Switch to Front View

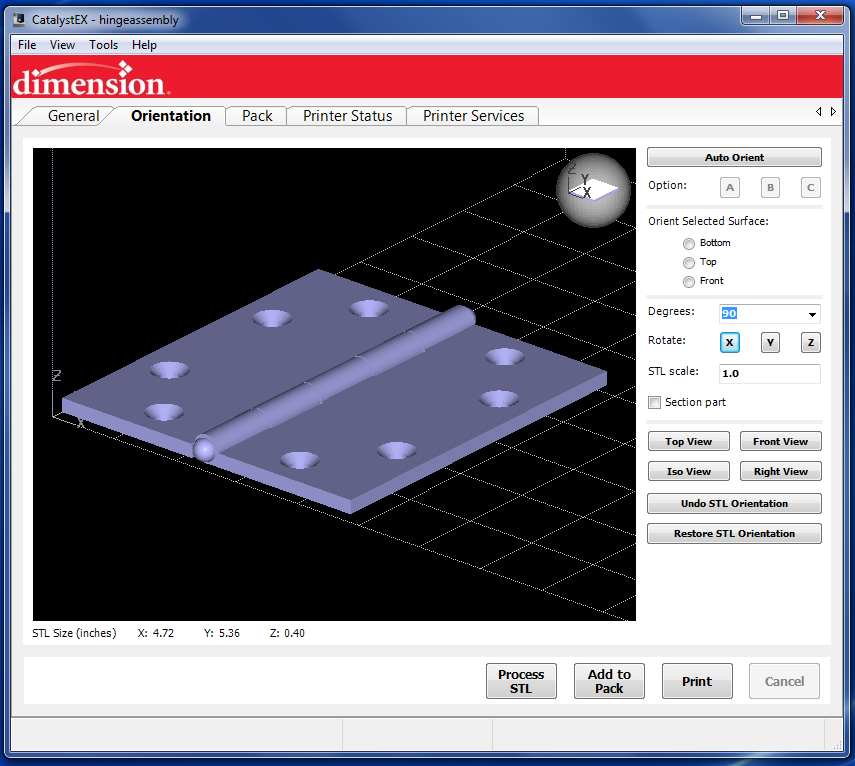coord(780,441)
